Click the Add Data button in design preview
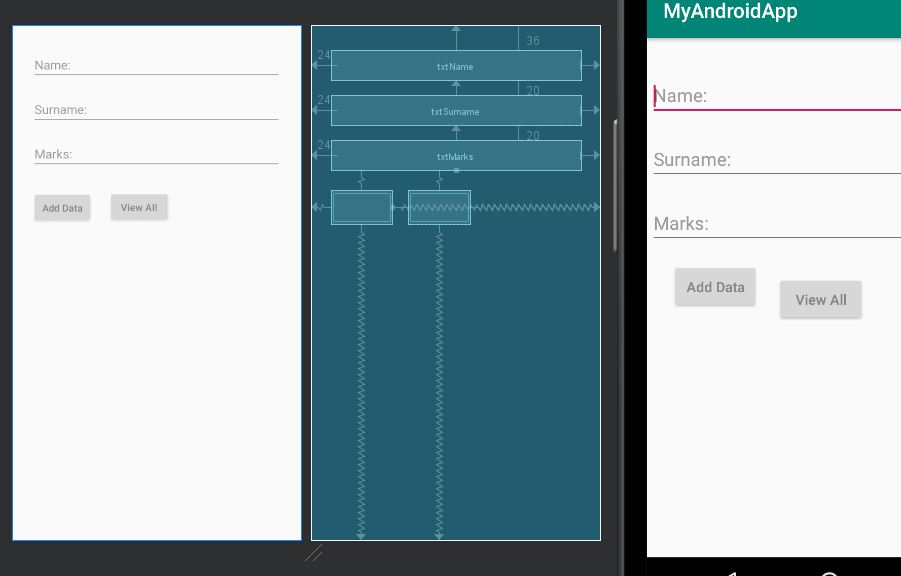This screenshot has width=901, height=576. (x=62, y=208)
